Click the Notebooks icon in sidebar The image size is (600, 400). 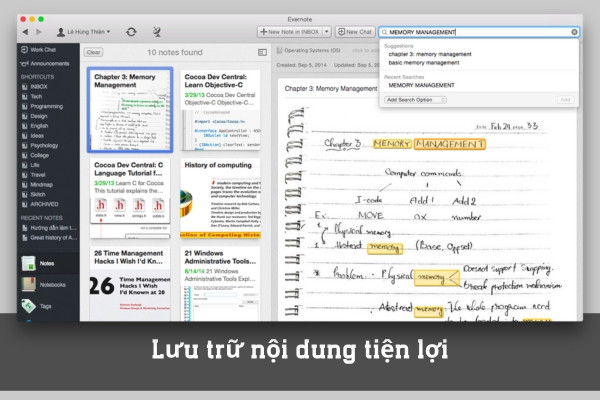click(x=29, y=285)
